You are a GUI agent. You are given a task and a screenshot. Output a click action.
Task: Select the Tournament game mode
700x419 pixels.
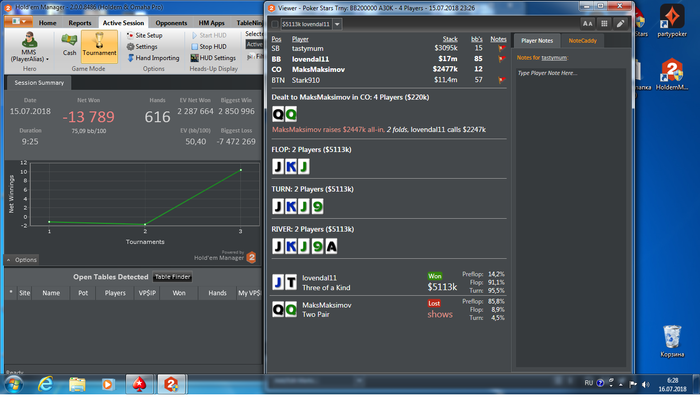tap(99, 45)
